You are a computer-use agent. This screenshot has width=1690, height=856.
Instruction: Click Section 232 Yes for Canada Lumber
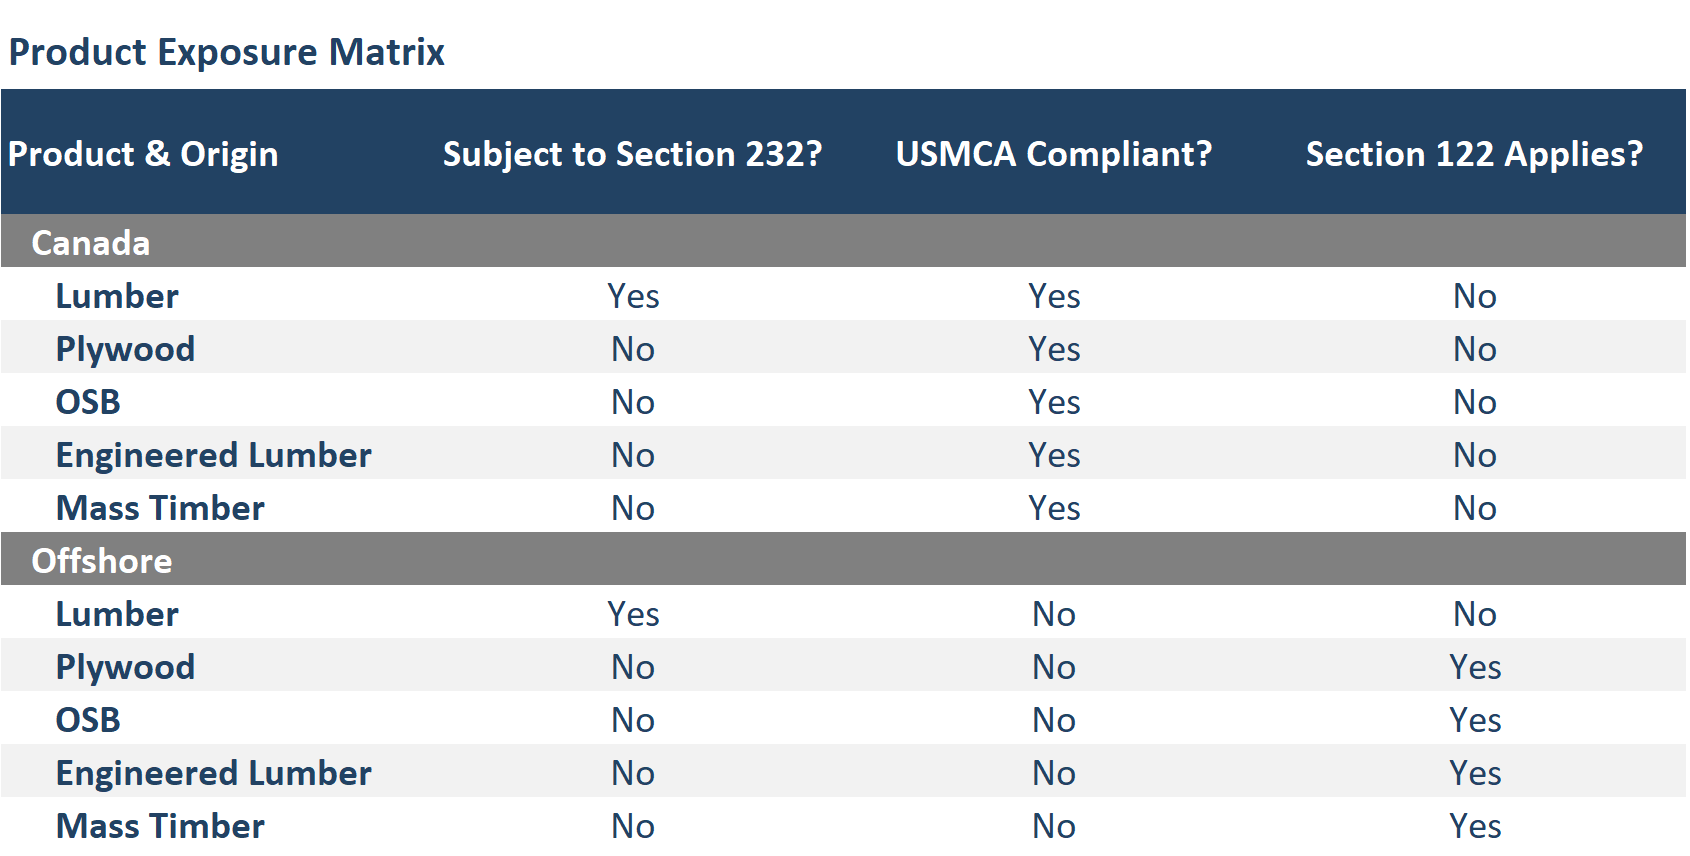point(633,296)
